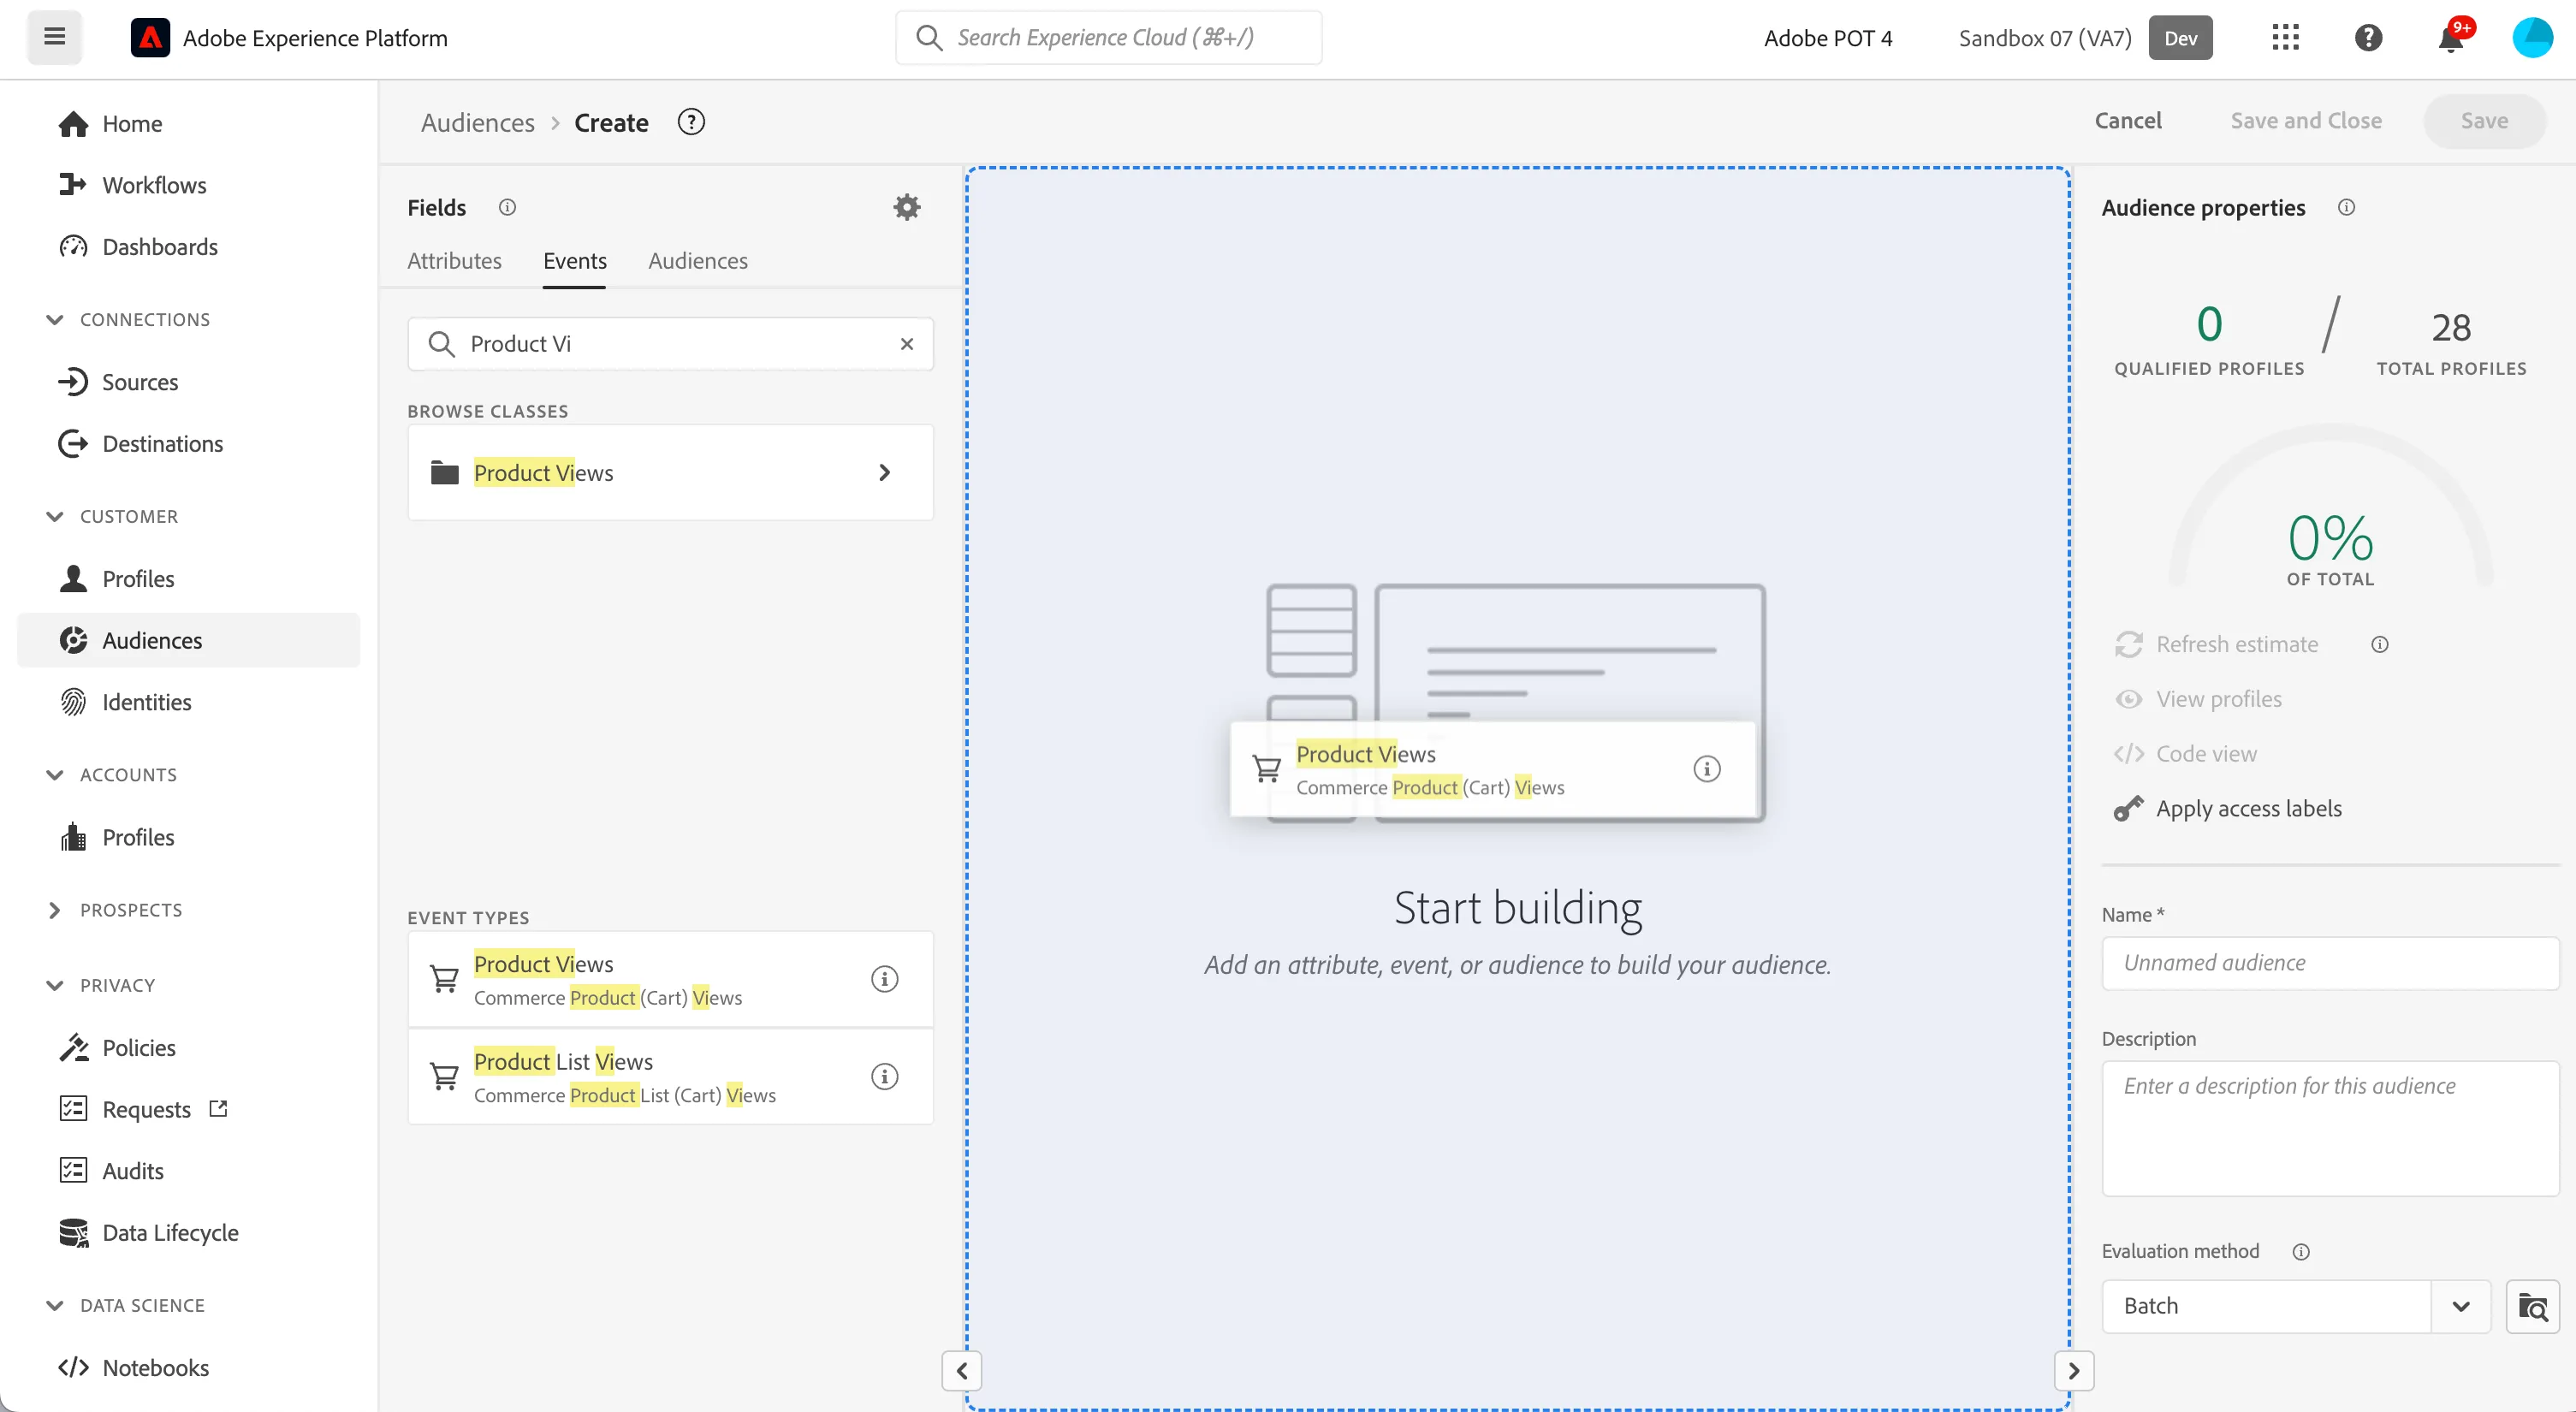The height and width of the screenshot is (1412, 2576).
Task: Open Destinations under Connections
Action: pyautogui.click(x=162, y=443)
